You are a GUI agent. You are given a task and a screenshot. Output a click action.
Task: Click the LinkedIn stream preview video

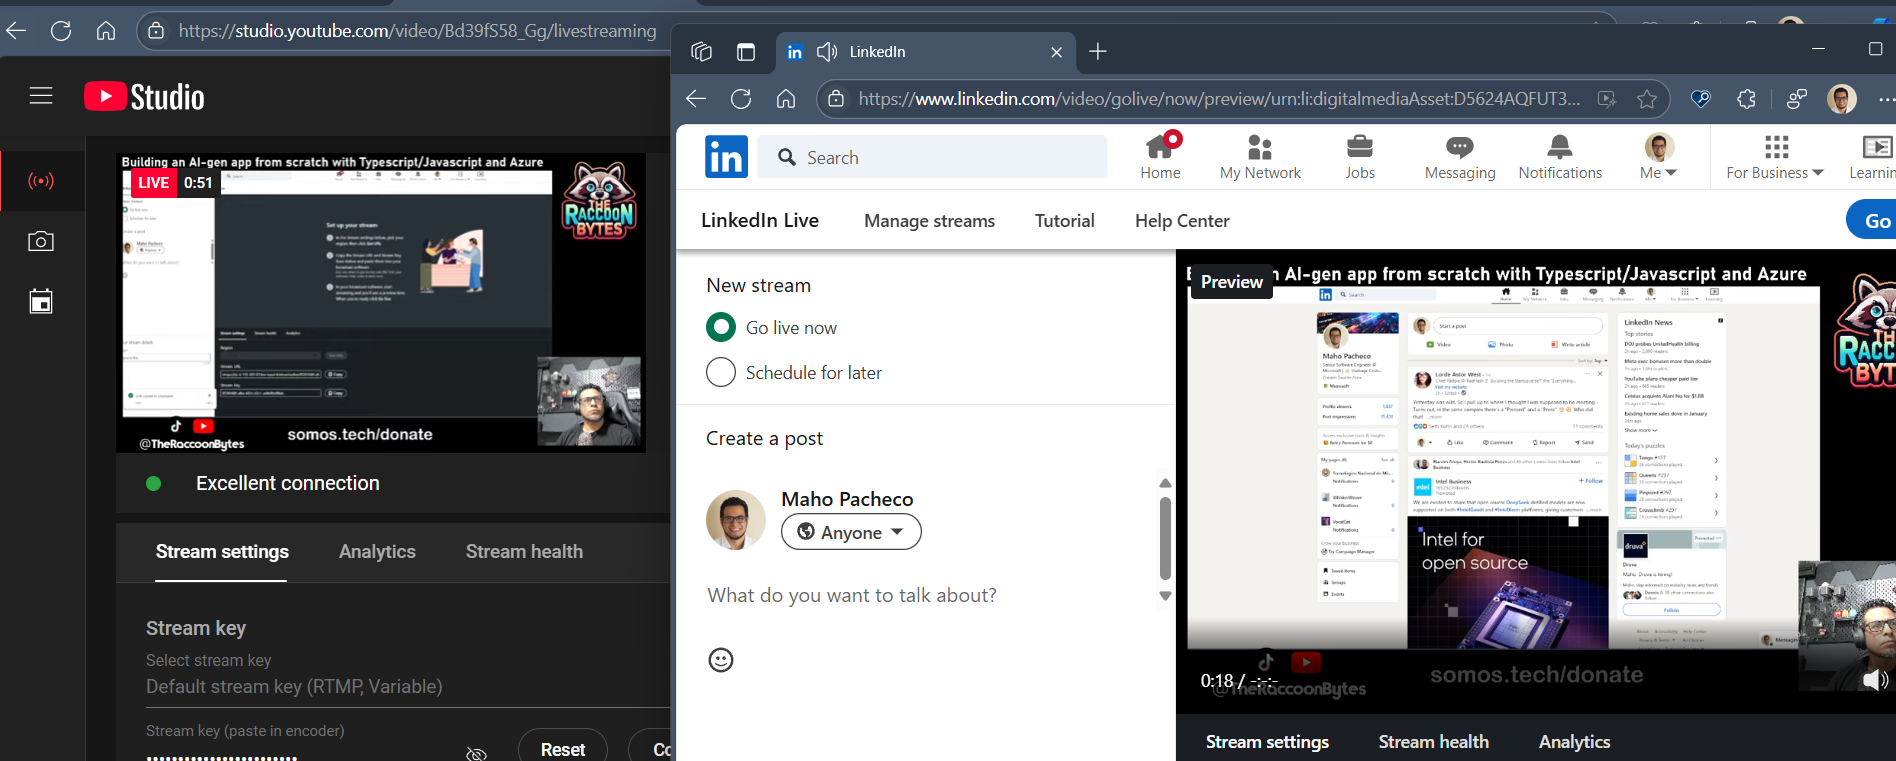tap(1536, 481)
